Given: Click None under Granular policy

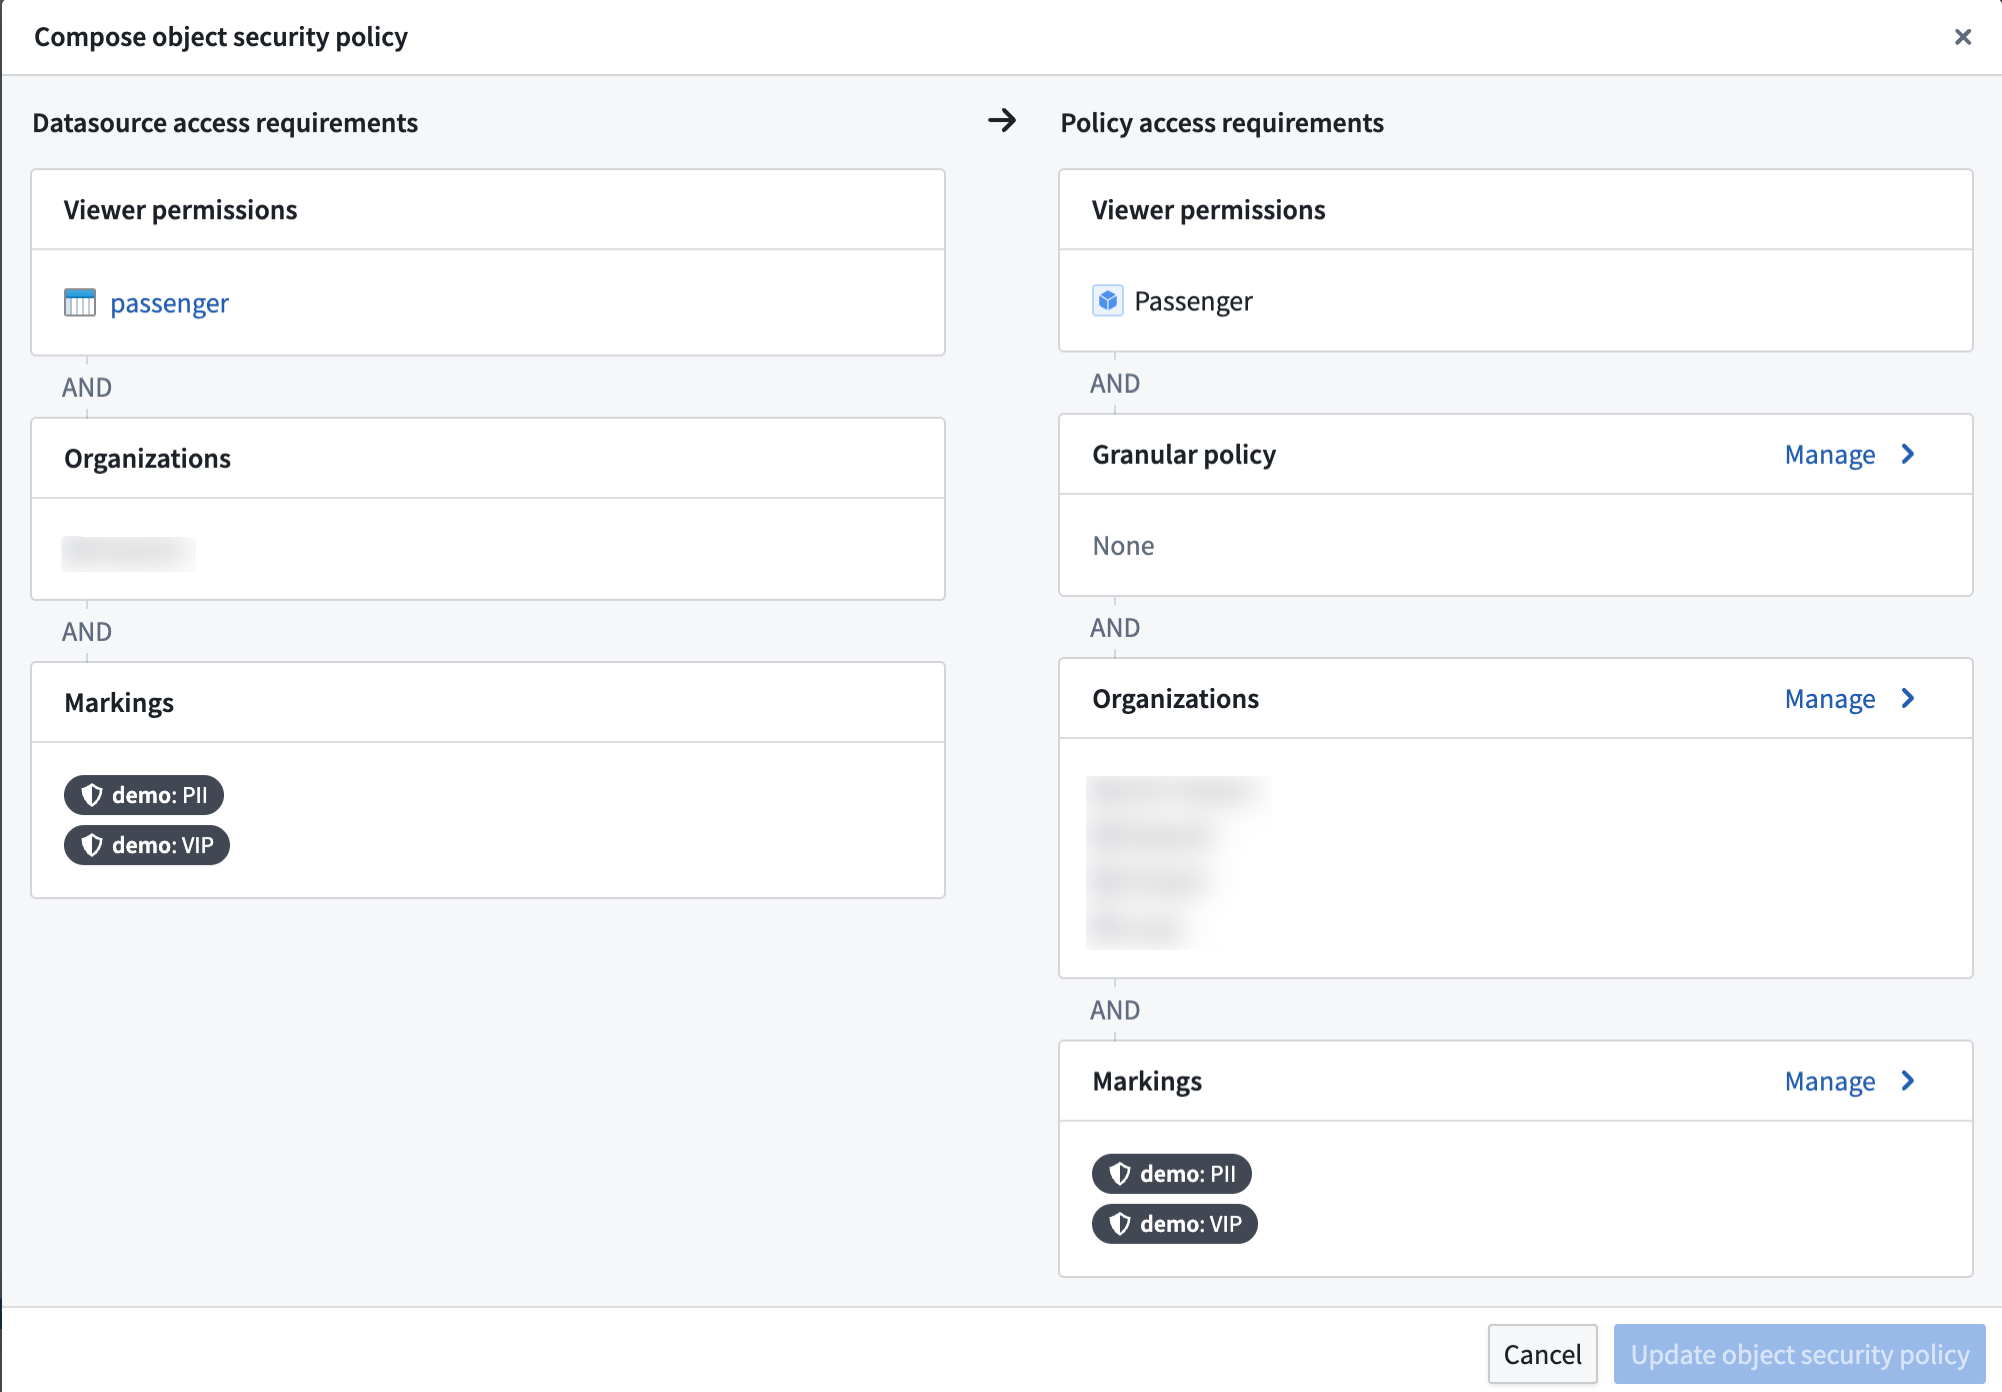Looking at the screenshot, I should (x=1122, y=545).
